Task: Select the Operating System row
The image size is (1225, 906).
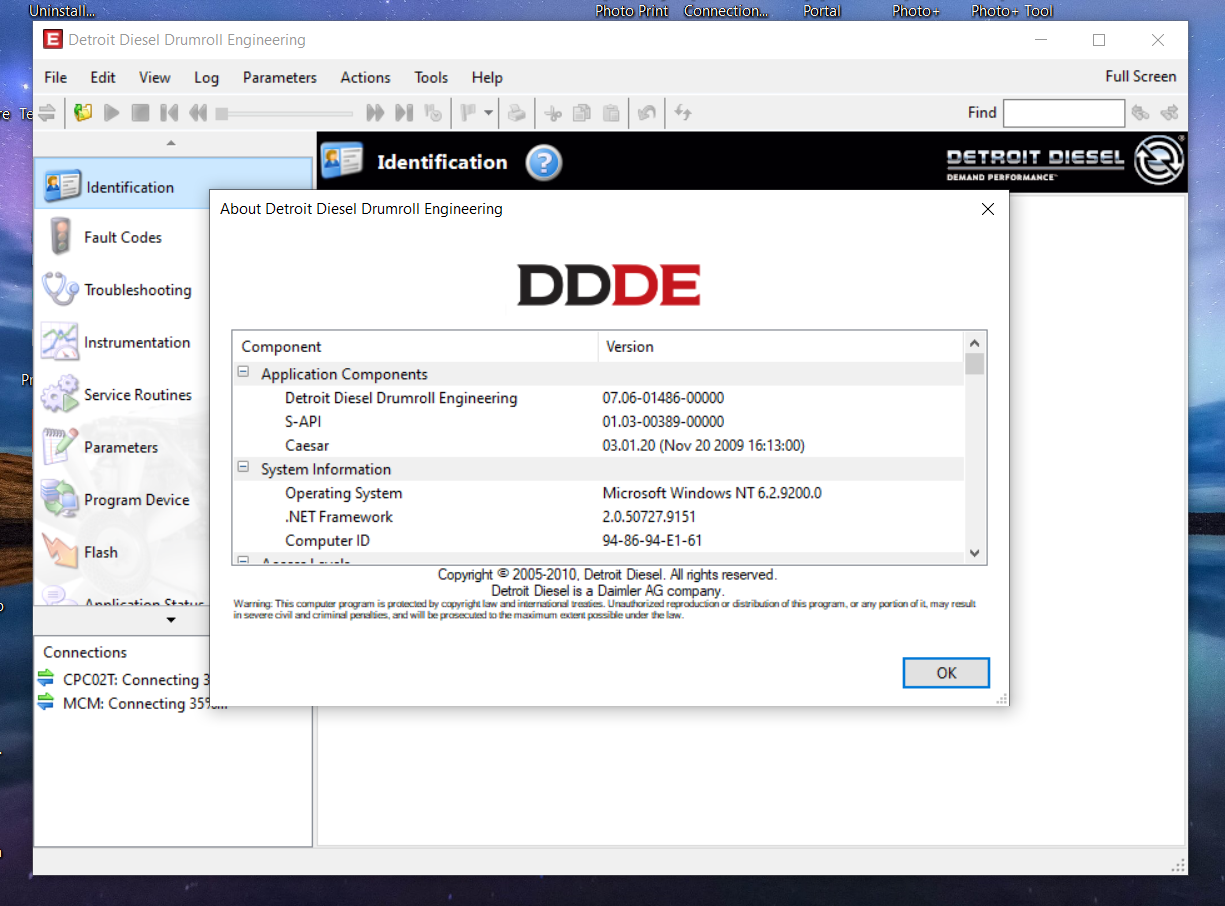Action: point(598,493)
